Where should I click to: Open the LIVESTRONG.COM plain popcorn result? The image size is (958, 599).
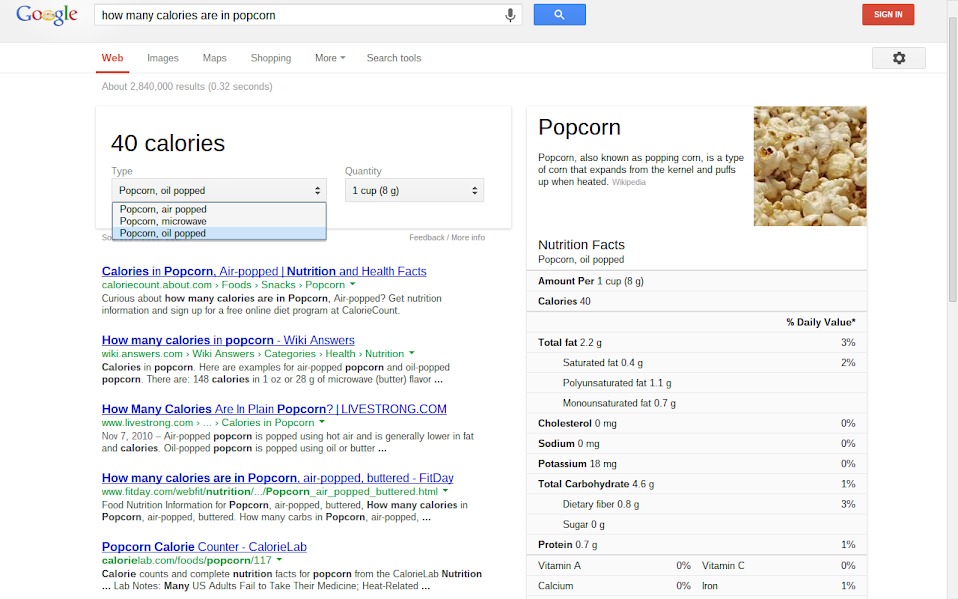274,409
